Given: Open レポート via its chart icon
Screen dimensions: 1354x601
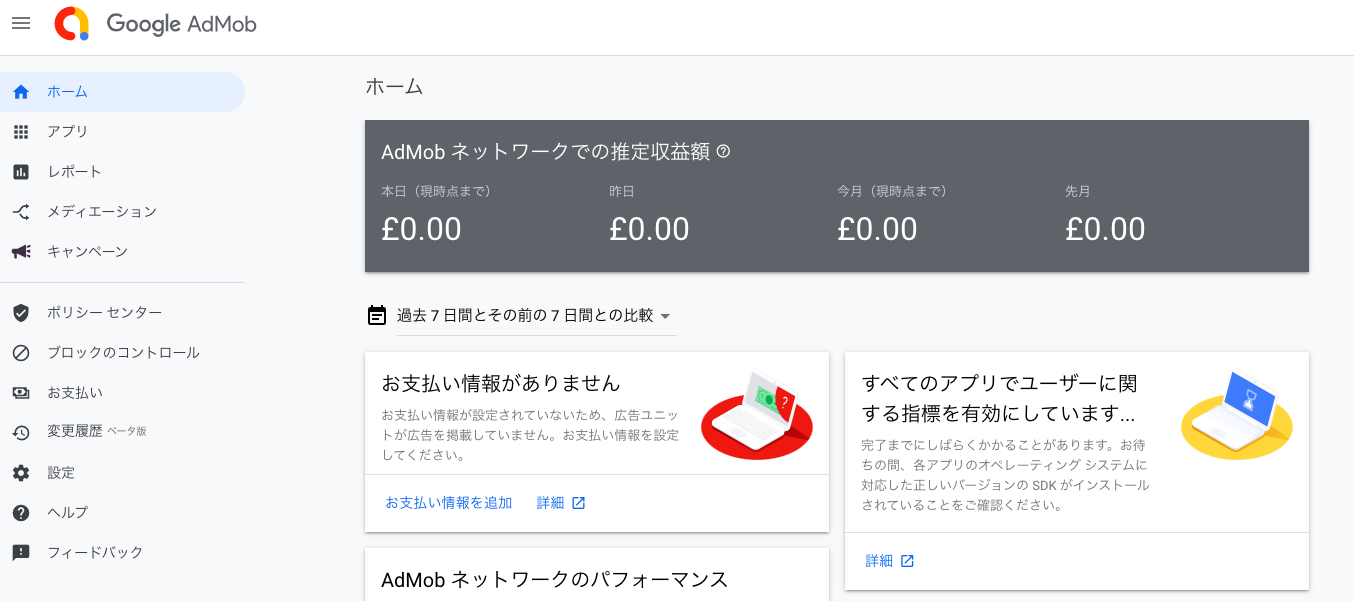Looking at the screenshot, I should [21, 172].
